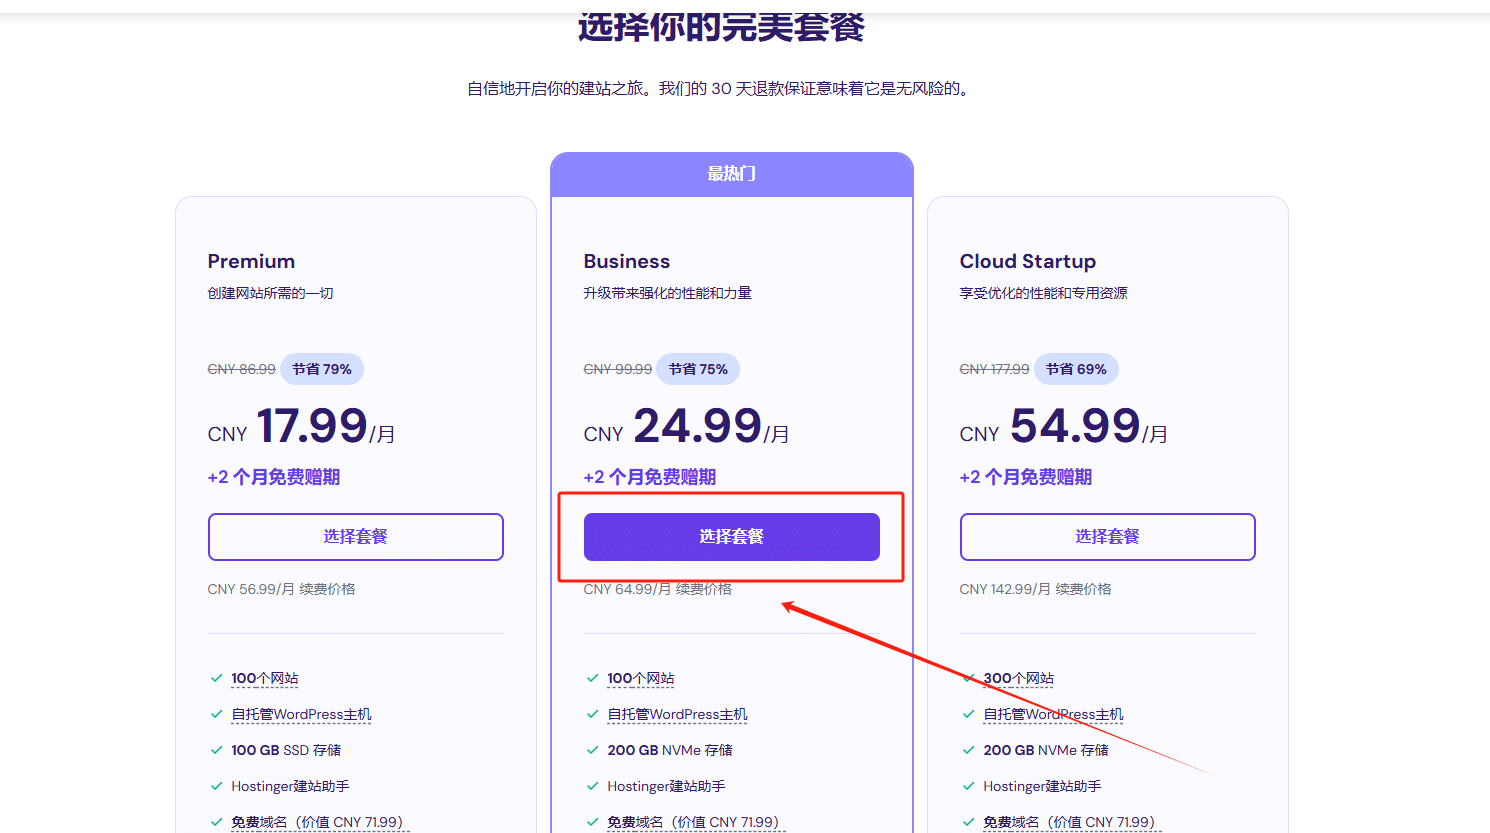This screenshot has width=1490, height=833.
Task: Choose the Cloud Startup plan via 选择套餐 button
Action: coord(1107,537)
